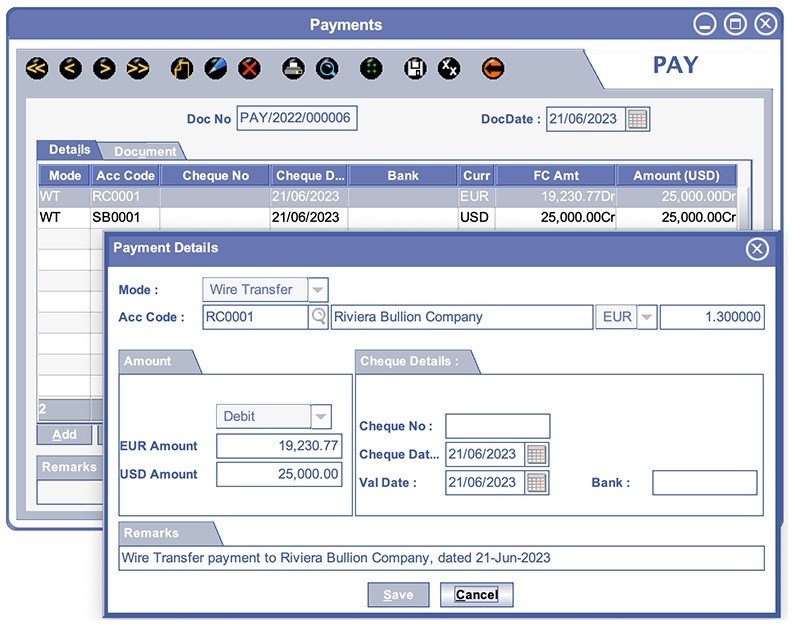Click the USD Amount field
The width and height of the screenshot is (793, 625).
pyautogui.click(x=279, y=474)
